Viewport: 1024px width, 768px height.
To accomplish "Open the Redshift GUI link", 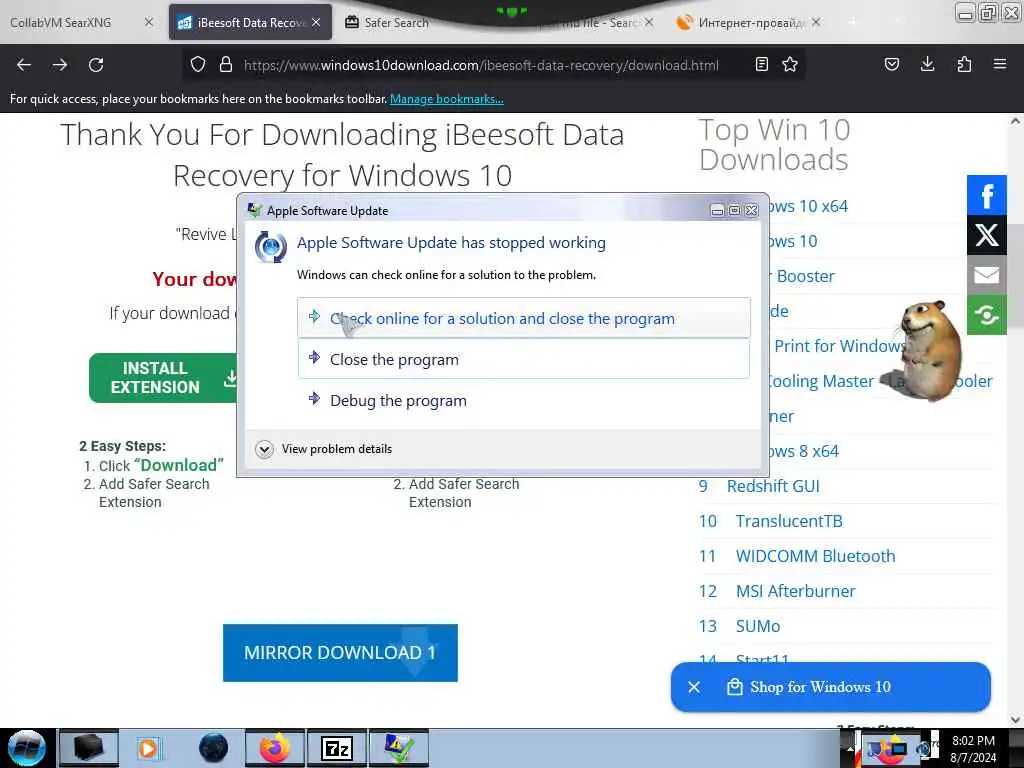I will [773, 486].
